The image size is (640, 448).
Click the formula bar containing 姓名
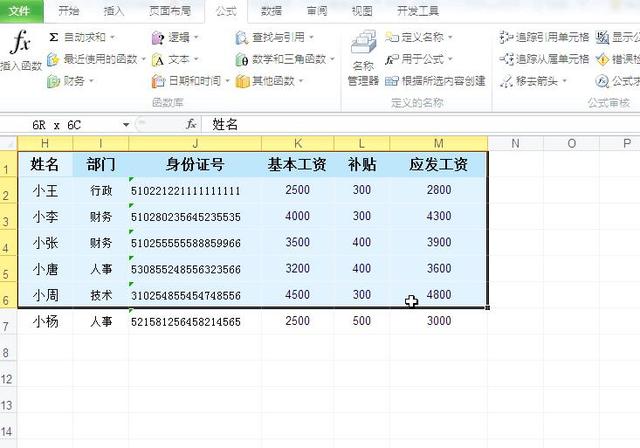(x=420, y=124)
